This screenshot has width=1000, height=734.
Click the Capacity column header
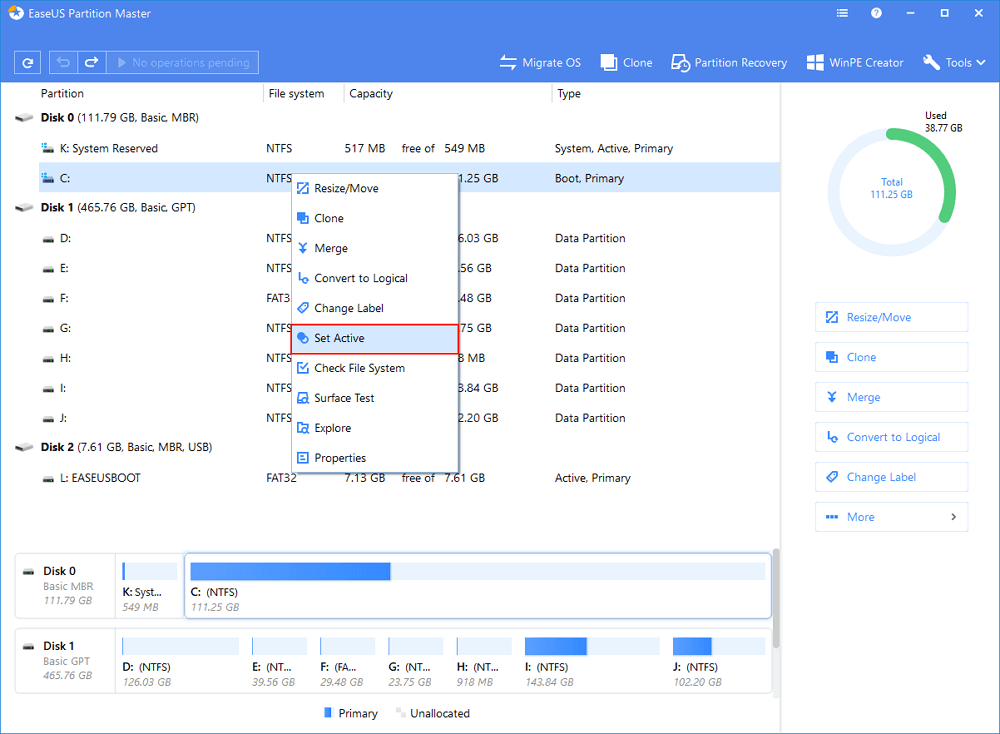(x=371, y=93)
